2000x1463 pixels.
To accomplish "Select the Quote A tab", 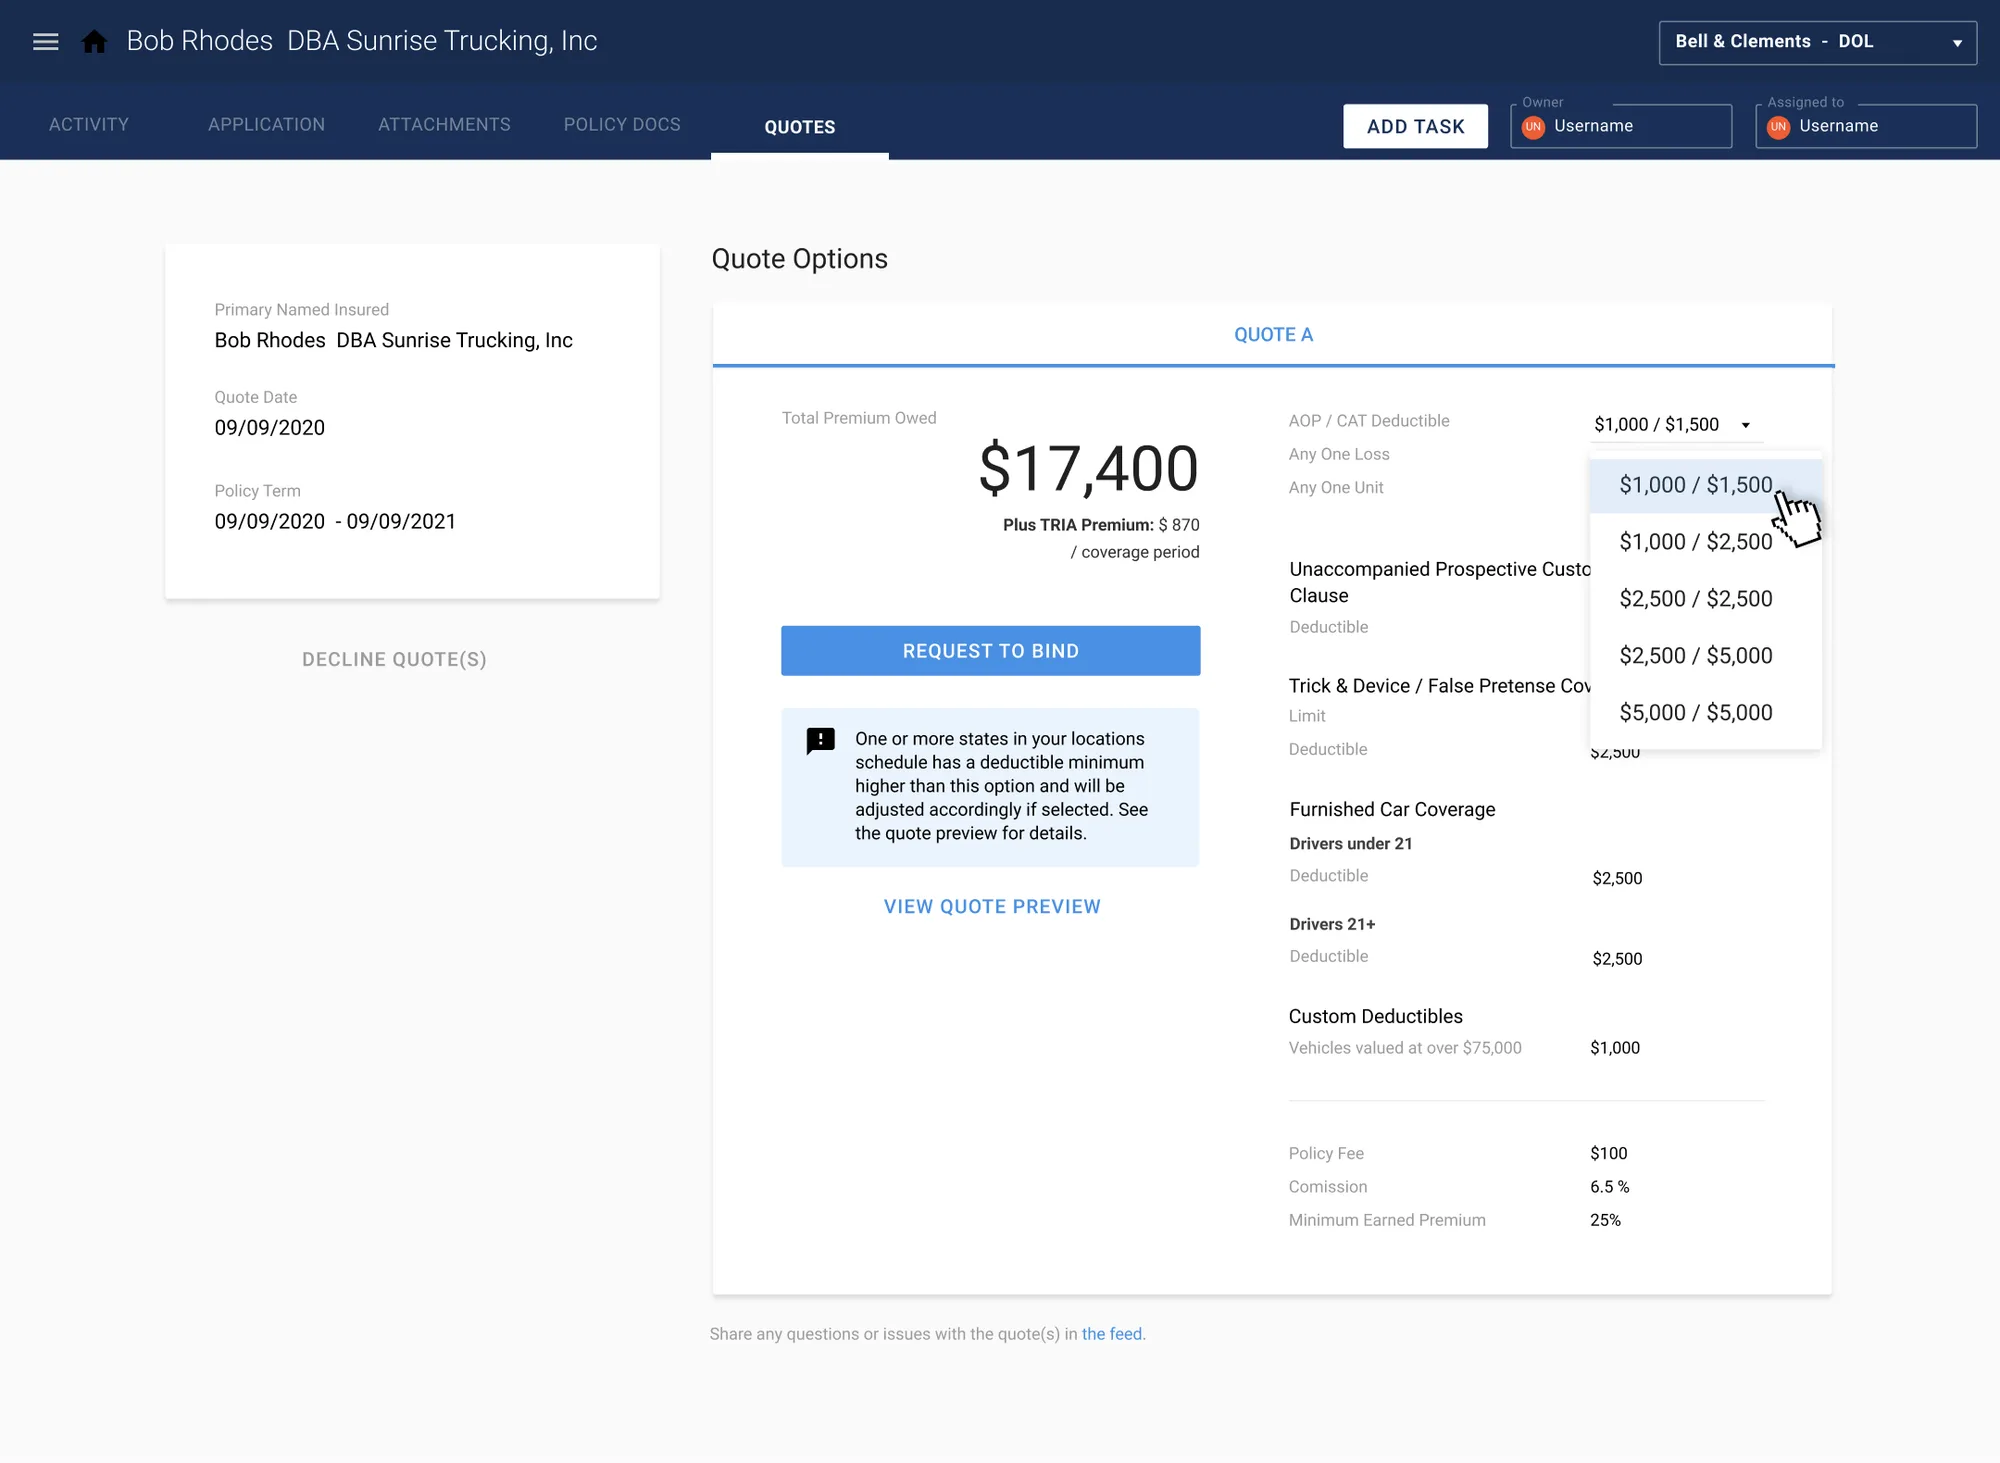I will click(1273, 335).
